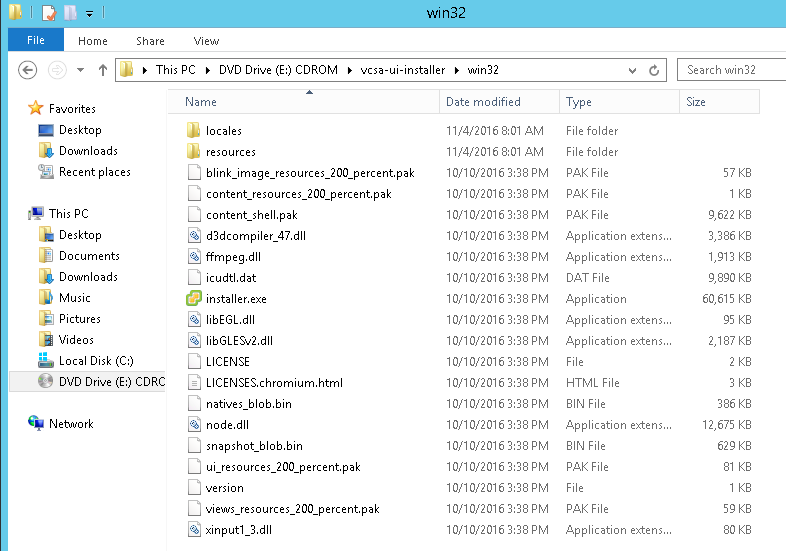Select the locales folder icon
The height and width of the screenshot is (551, 786).
195,131
